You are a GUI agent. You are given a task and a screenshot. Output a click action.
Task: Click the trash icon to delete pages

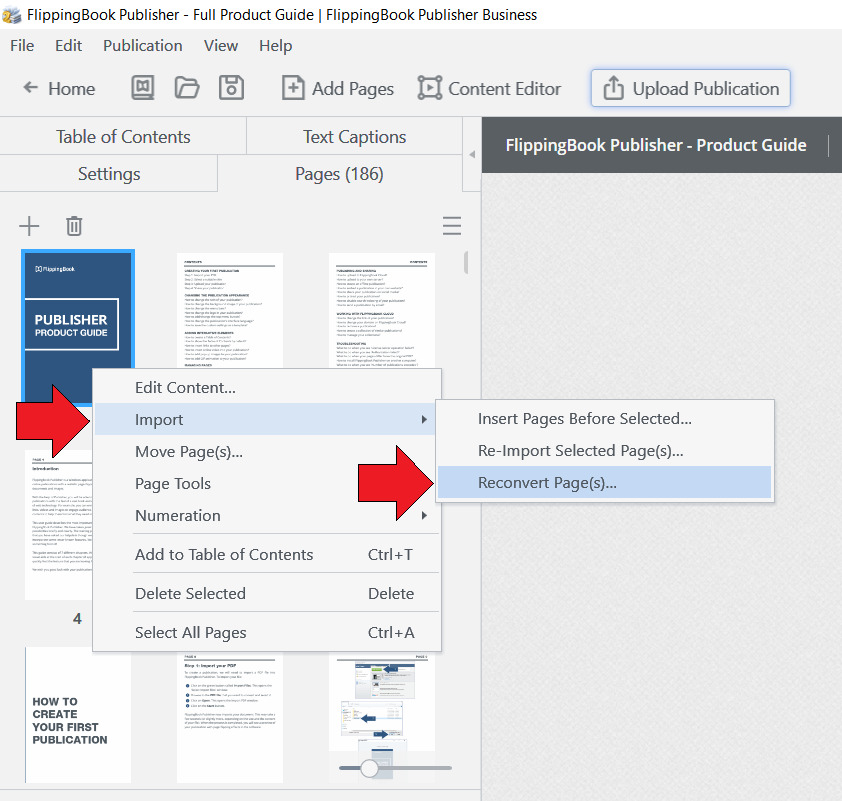74,226
